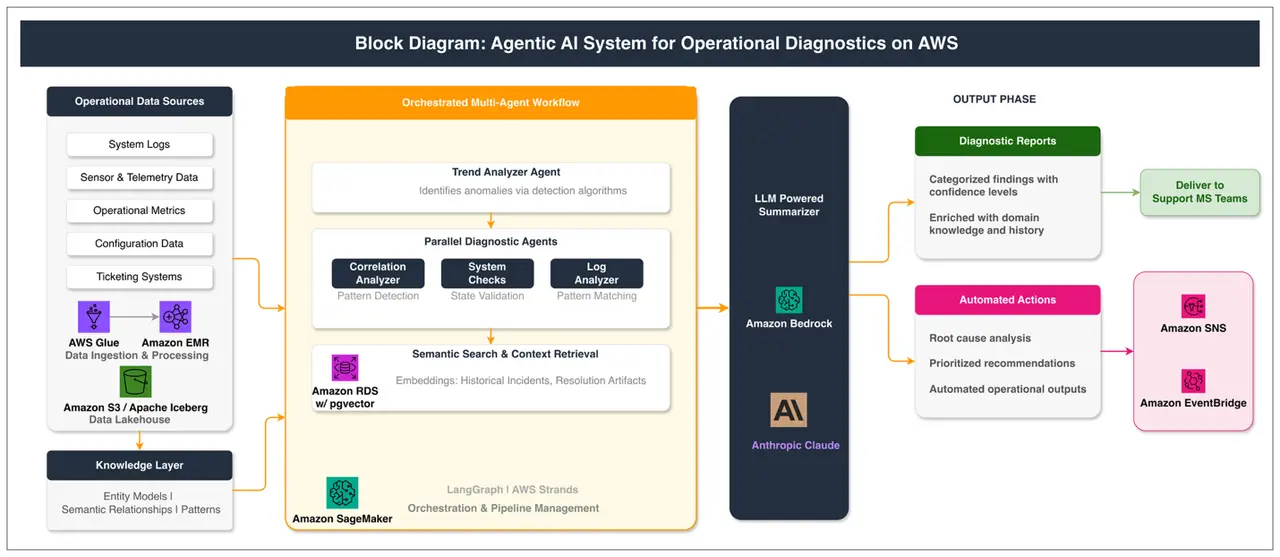Select the Operational Metrics box

(x=140, y=211)
